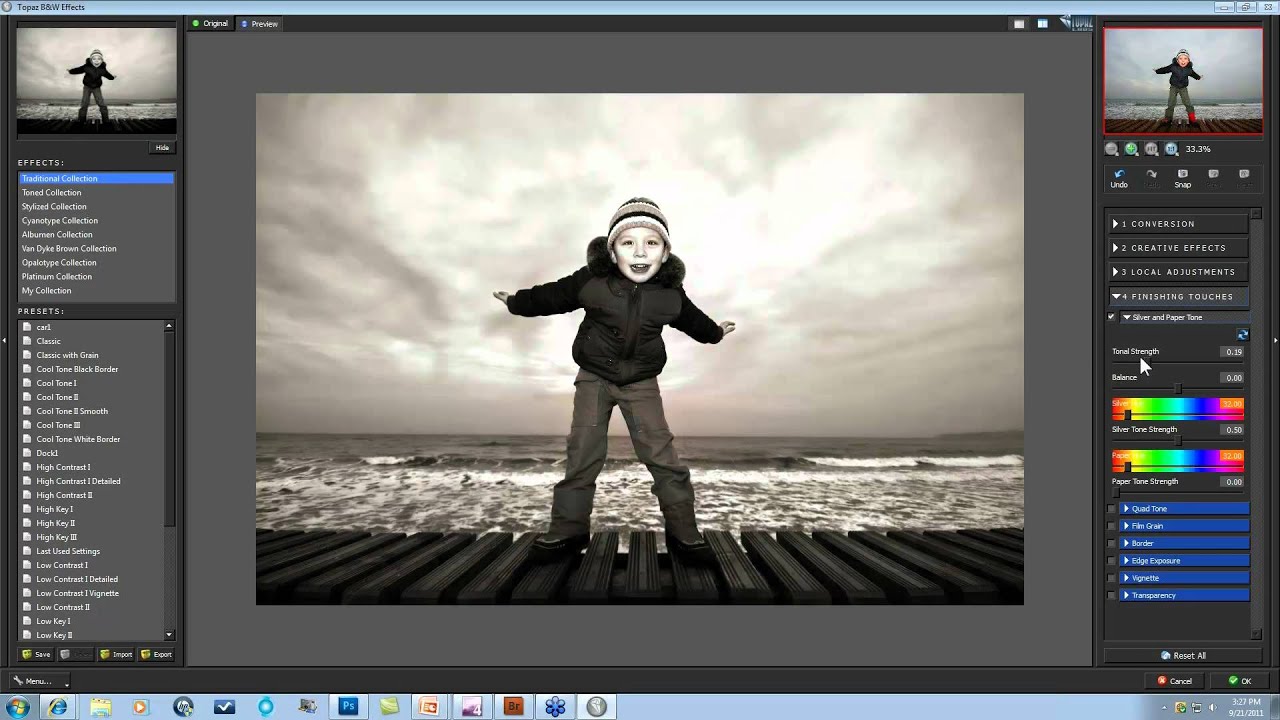The width and height of the screenshot is (1280, 720).
Task: Enable the Film Grain checkbox
Action: click(x=1111, y=526)
